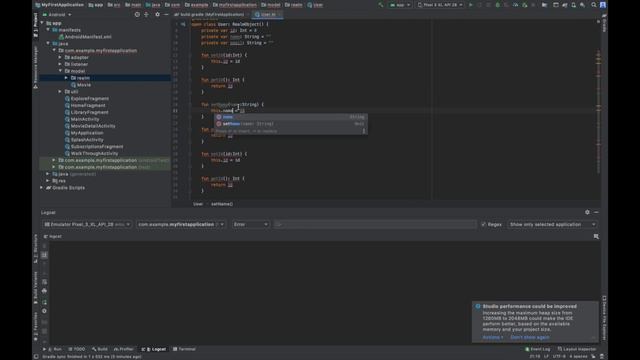This screenshot has width=640, height=360.
Task: Open the Pixel 3 XL API 28 device dropdown
Action: tap(440, 5)
